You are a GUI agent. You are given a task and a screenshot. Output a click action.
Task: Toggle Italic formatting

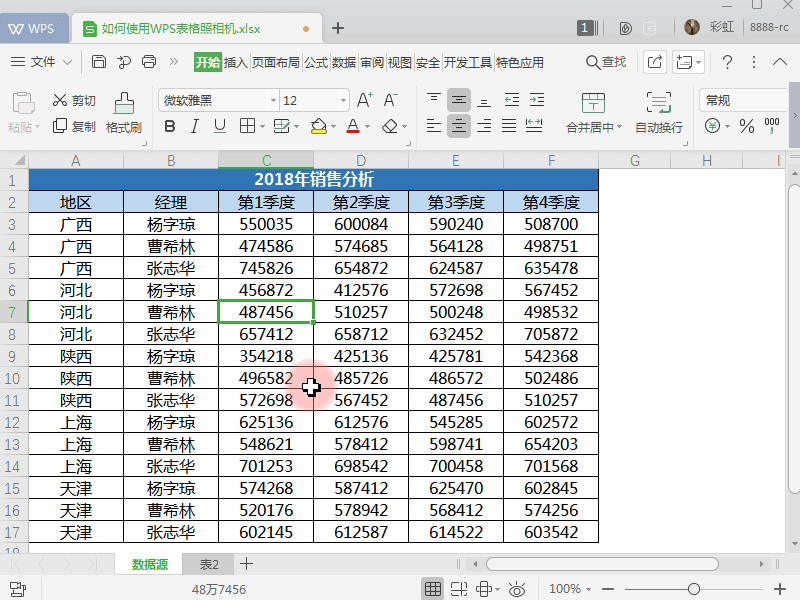pos(194,126)
